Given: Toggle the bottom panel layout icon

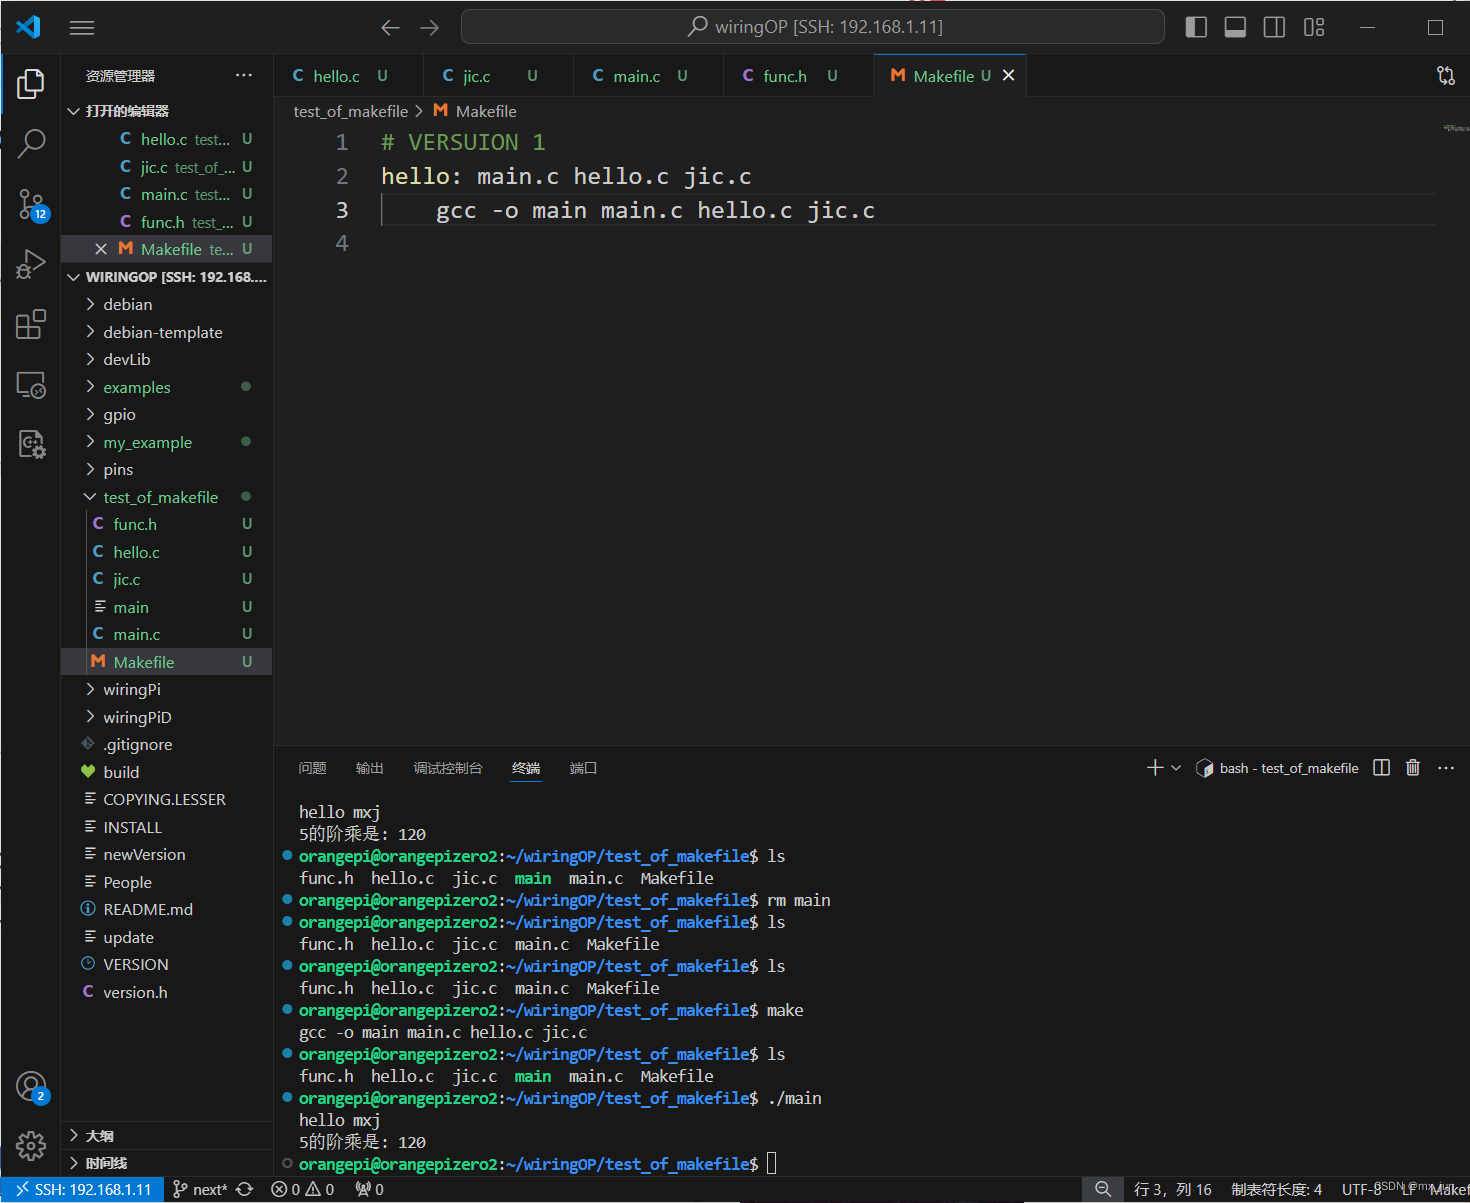Looking at the screenshot, I should [x=1235, y=28].
